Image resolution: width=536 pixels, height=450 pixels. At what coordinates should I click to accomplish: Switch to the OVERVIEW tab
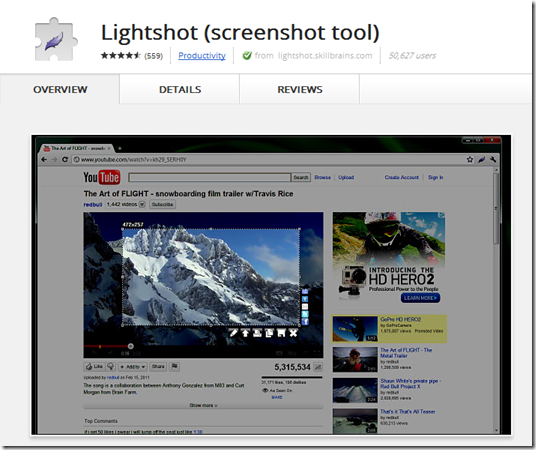tap(60, 89)
